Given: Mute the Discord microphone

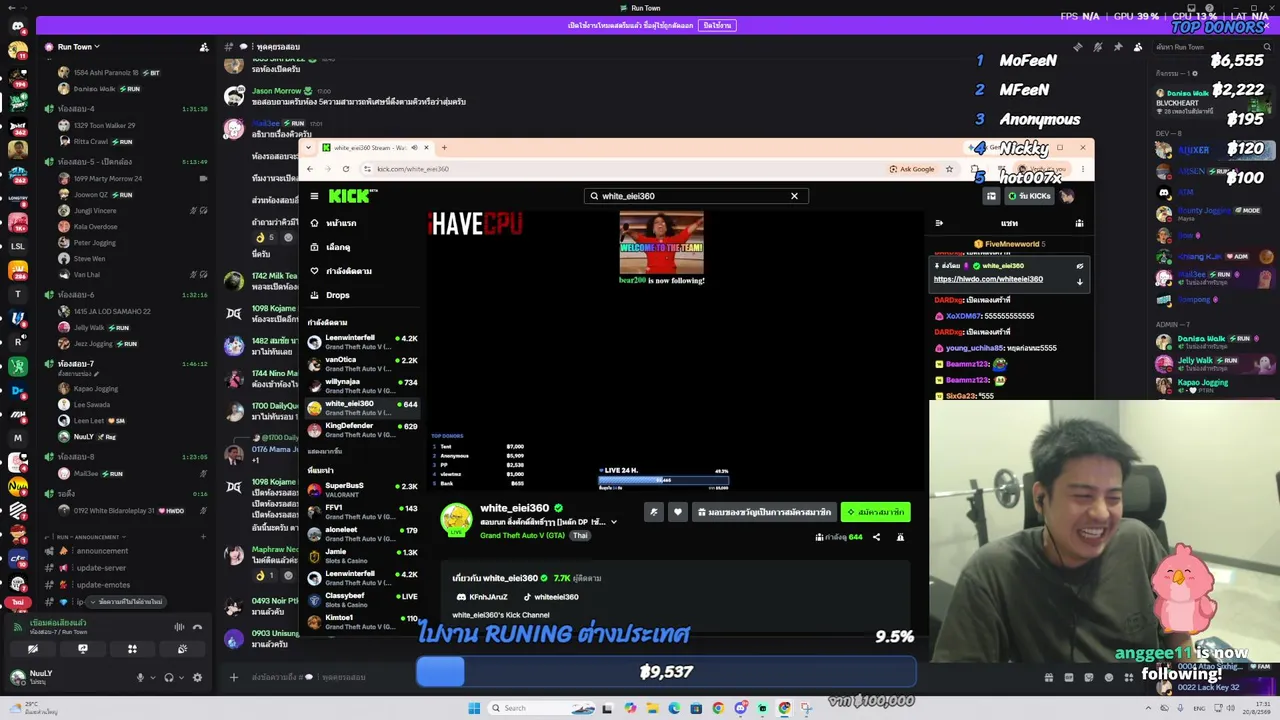Looking at the screenshot, I should [x=140, y=678].
